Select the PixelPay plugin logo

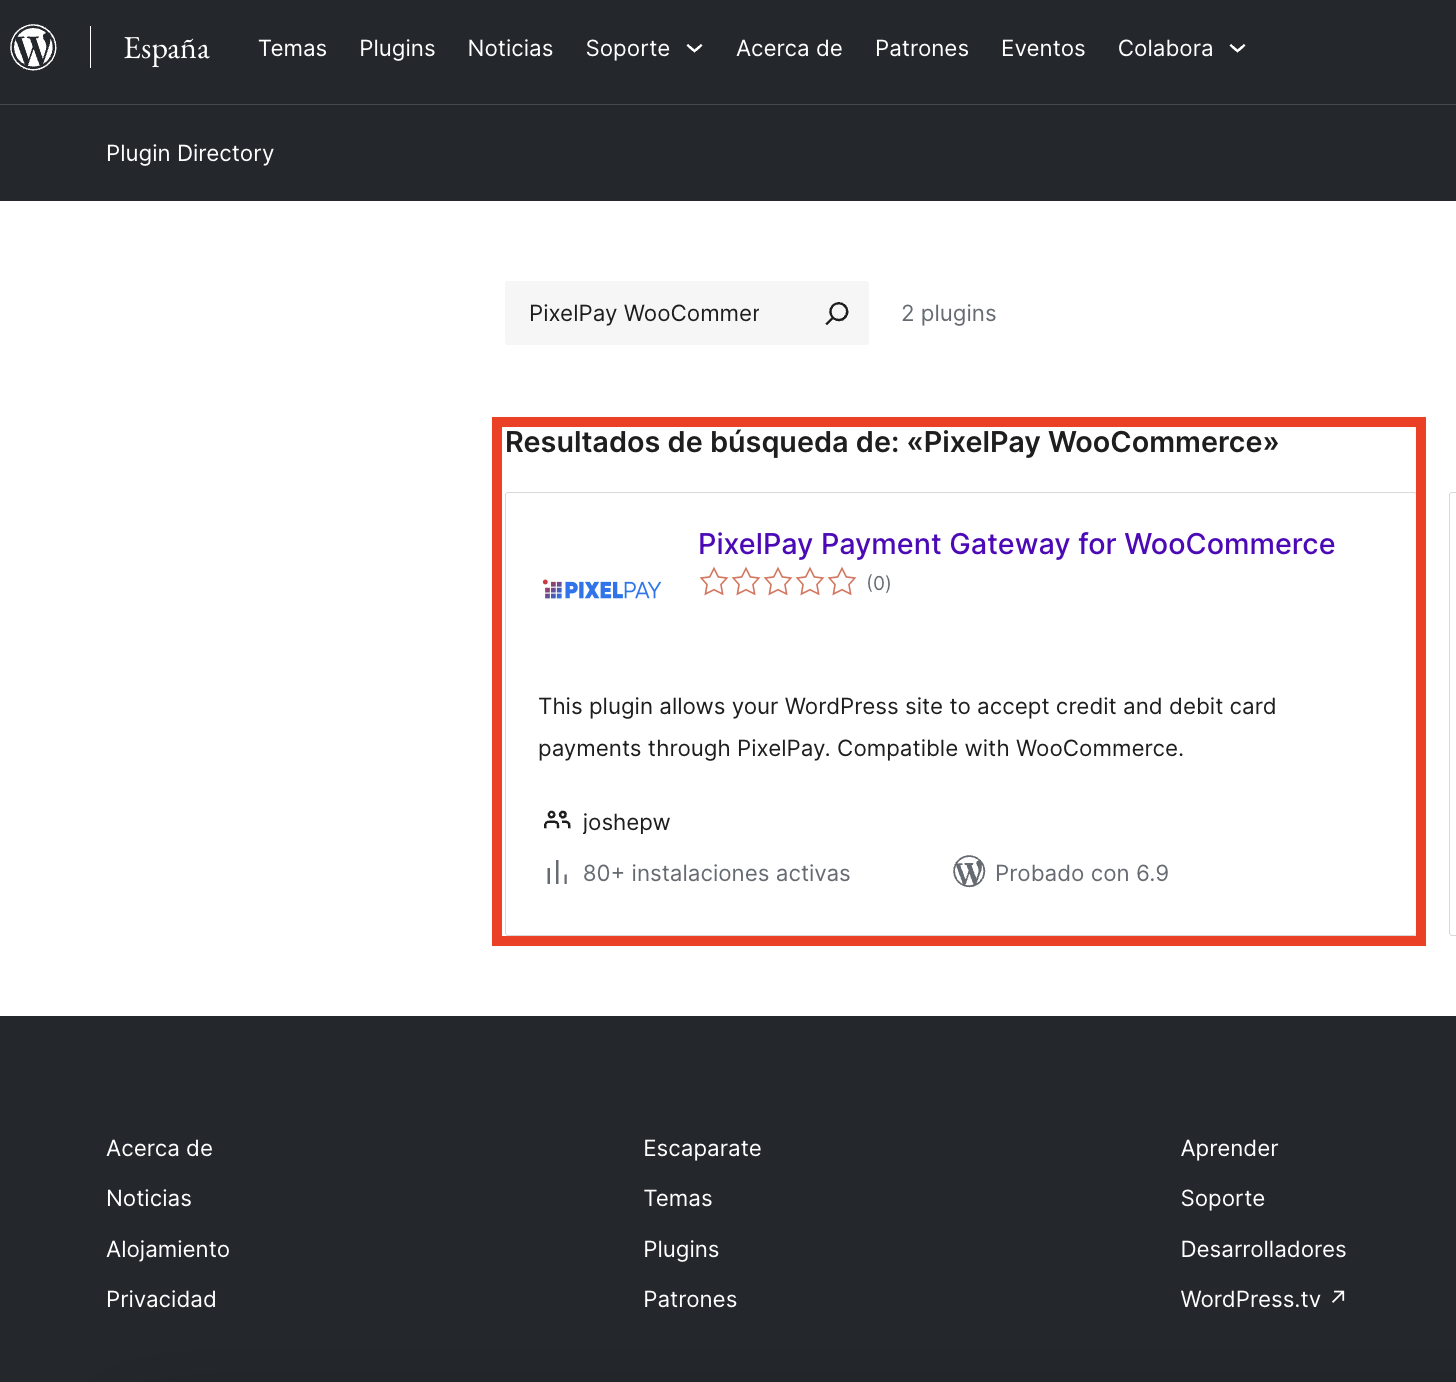coord(602,589)
